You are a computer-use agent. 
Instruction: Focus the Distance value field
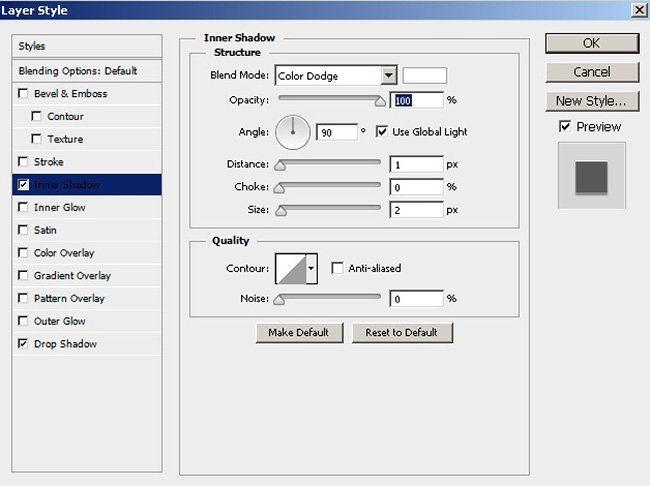pyautogui.click(x=416, y=165)
